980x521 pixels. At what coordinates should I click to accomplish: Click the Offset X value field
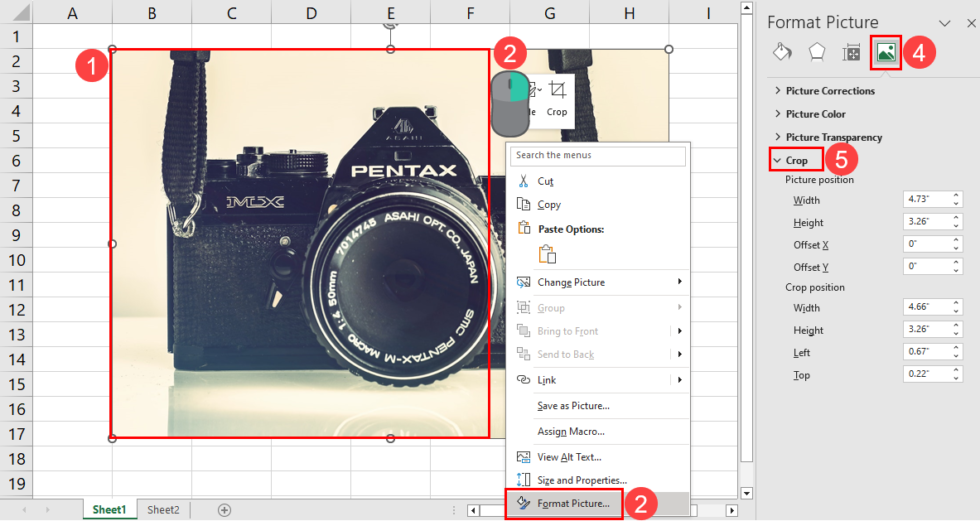pos(927,244)
